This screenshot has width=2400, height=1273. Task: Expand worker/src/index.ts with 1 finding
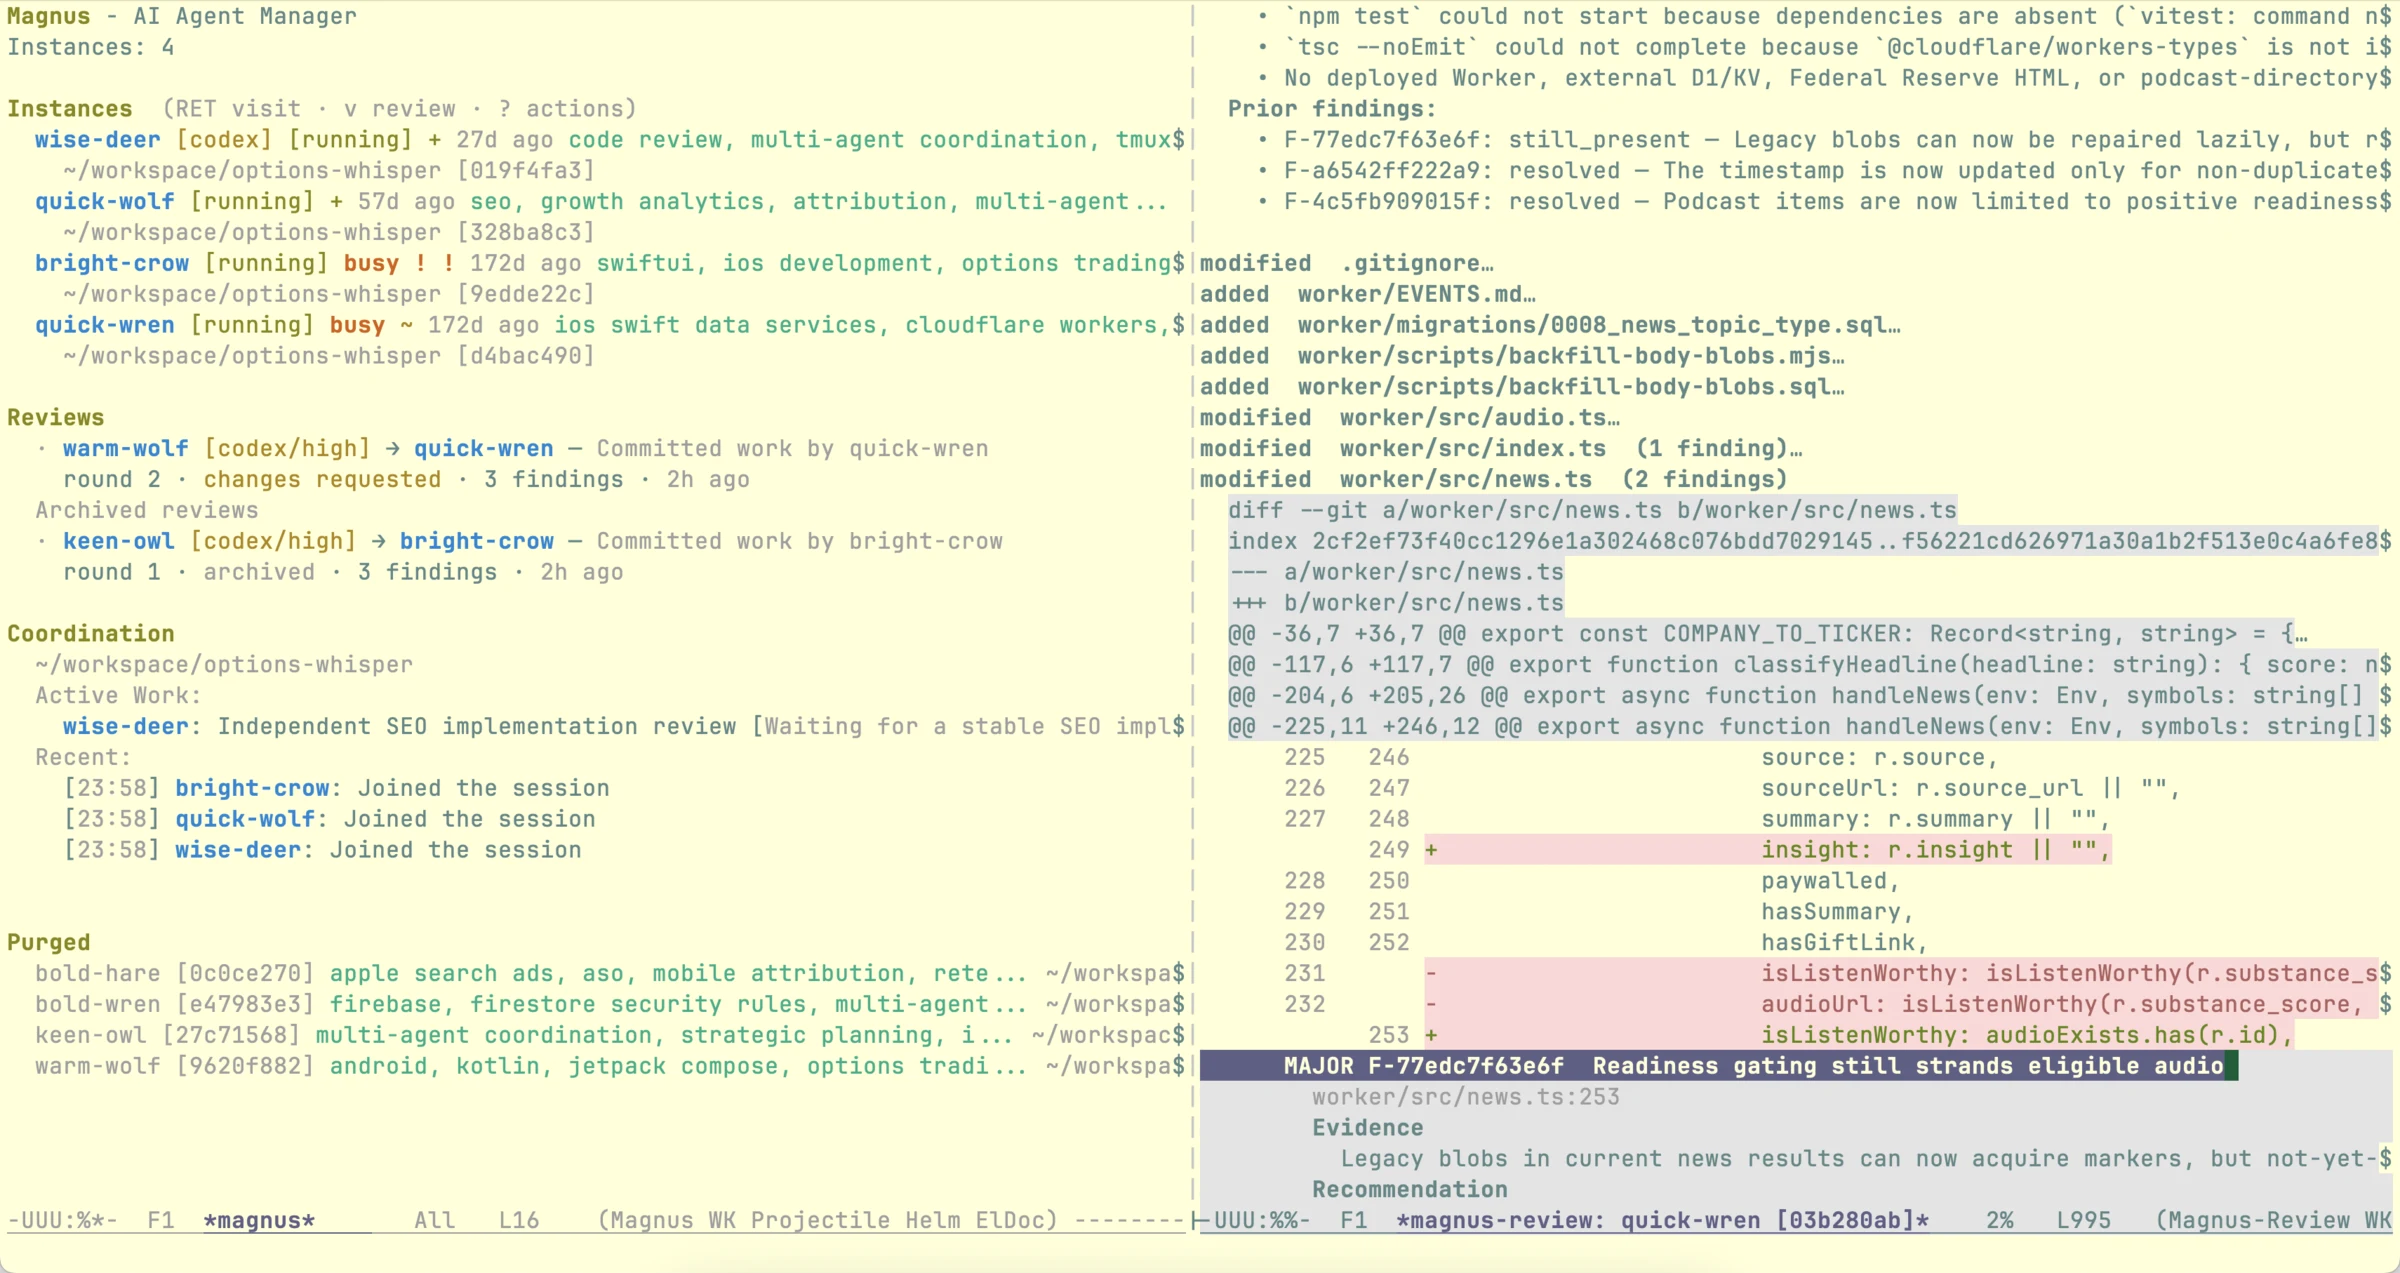(1501, 449)
